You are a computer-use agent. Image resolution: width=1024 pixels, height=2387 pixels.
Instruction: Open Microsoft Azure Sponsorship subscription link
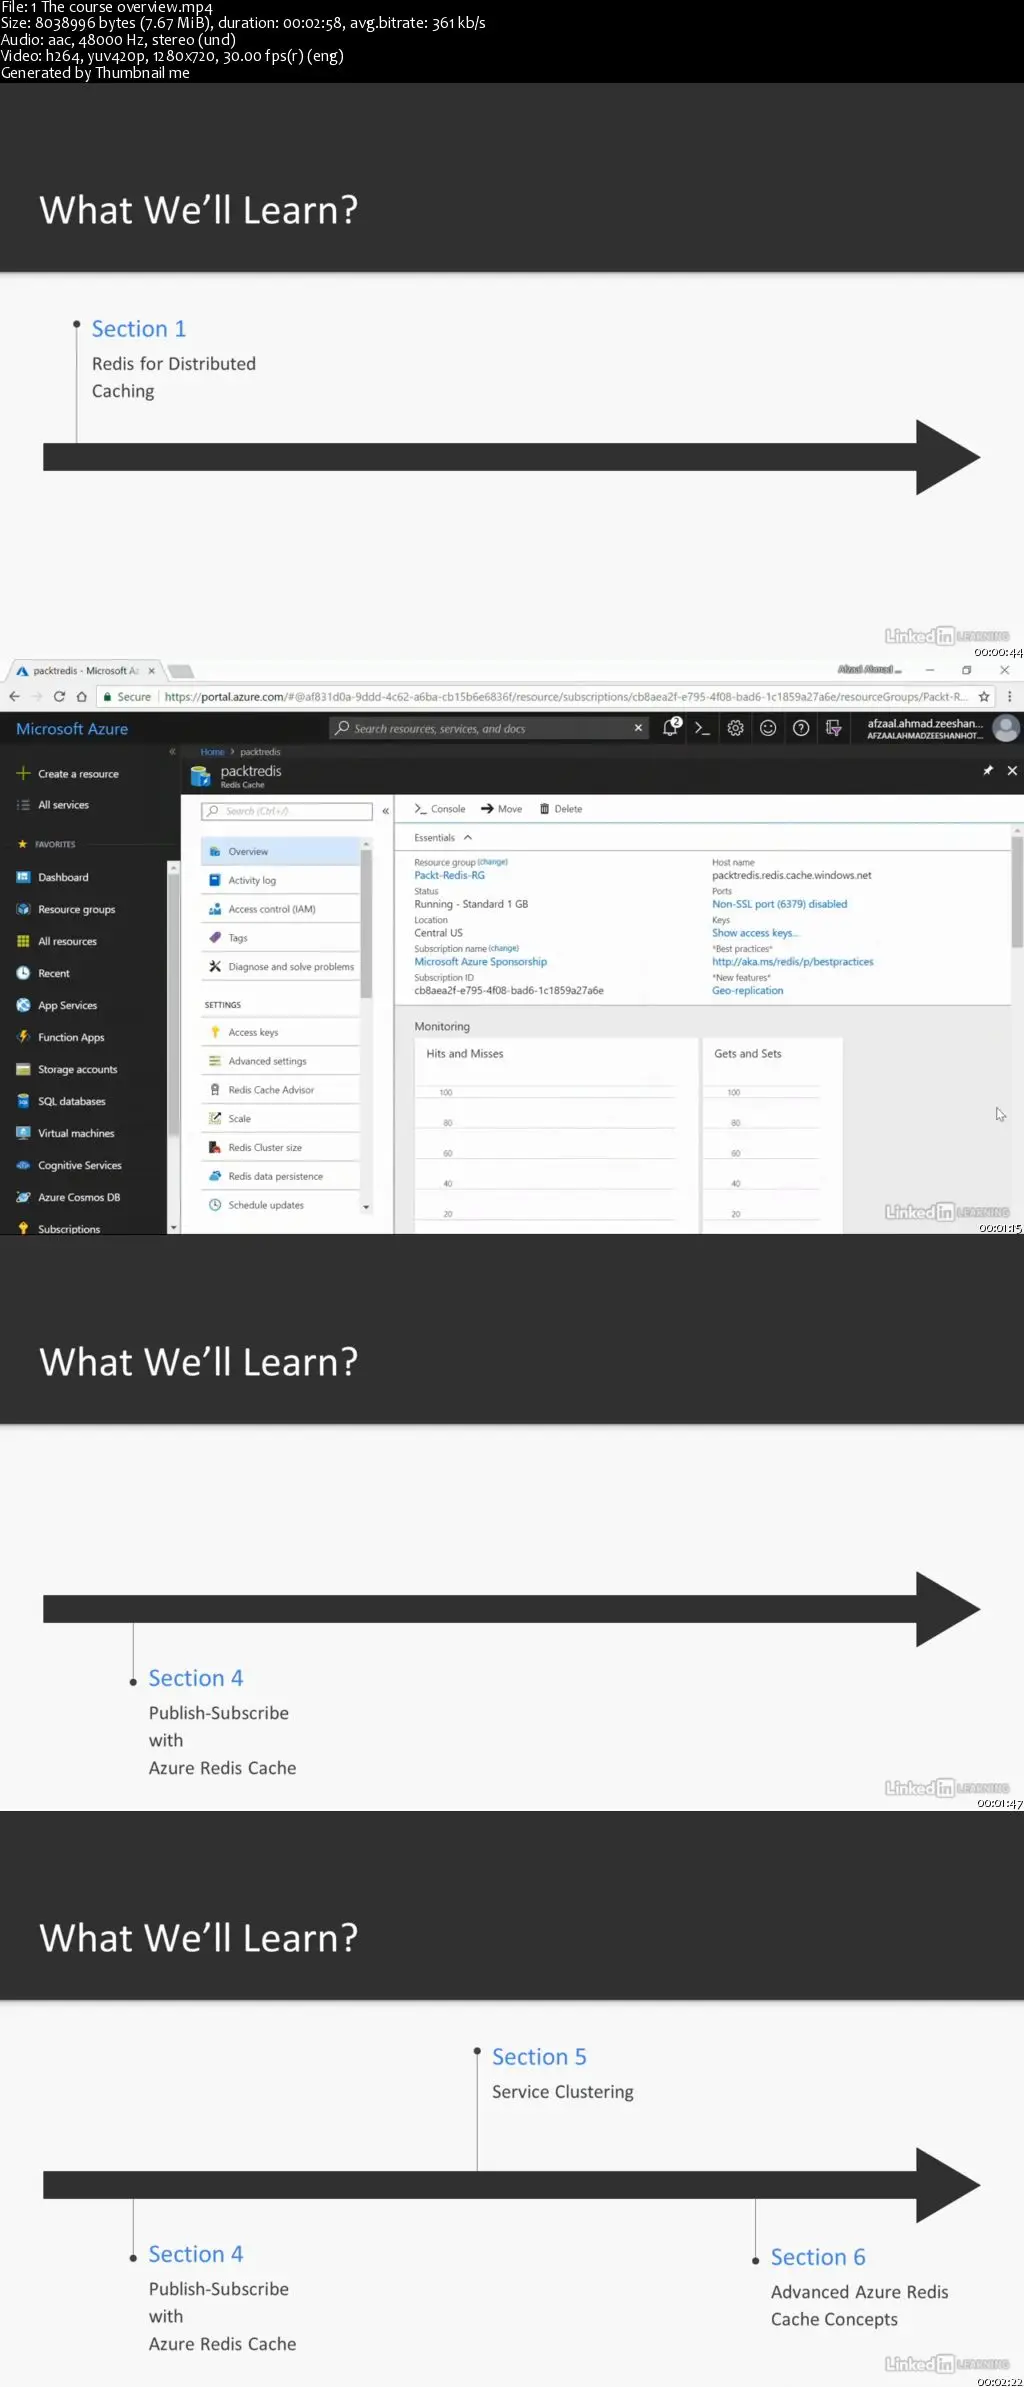(x=480, y=962)
